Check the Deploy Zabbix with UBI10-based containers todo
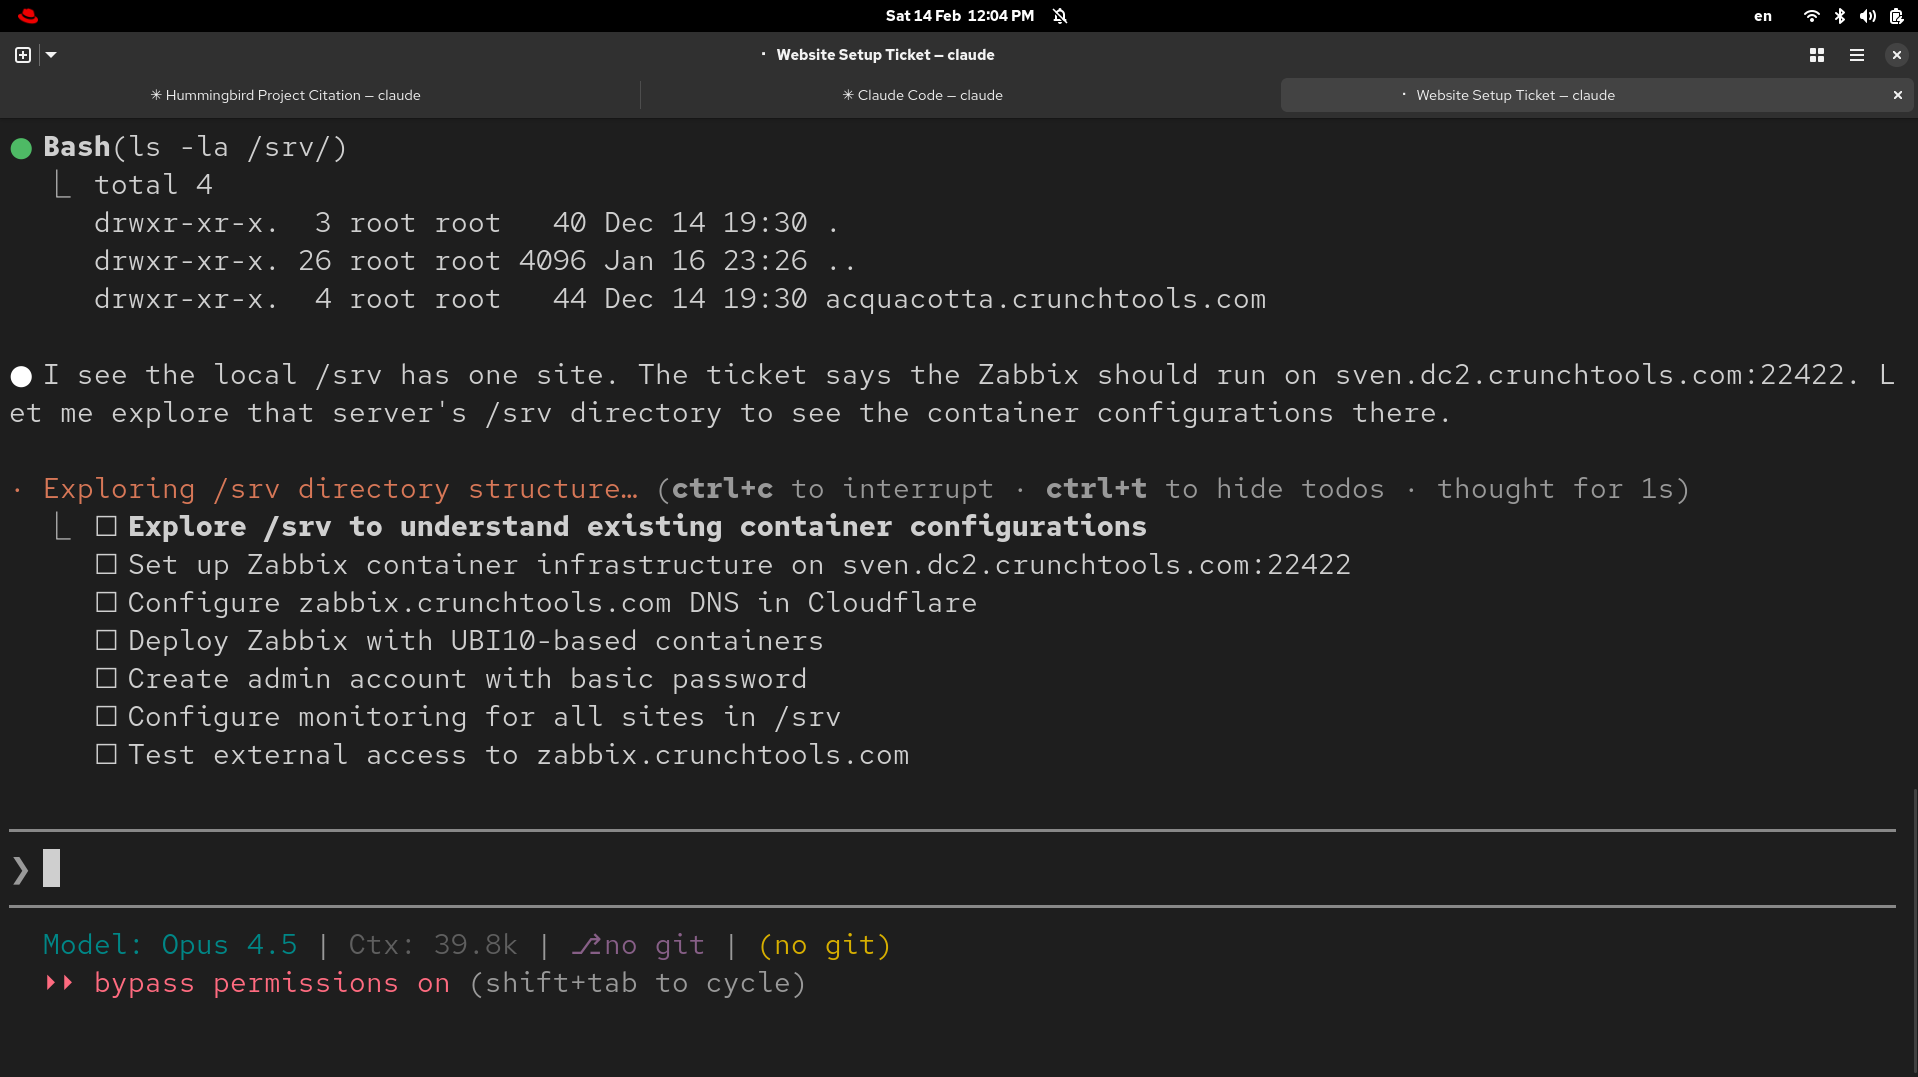The image size is (1918, 1077). [106, 640]
